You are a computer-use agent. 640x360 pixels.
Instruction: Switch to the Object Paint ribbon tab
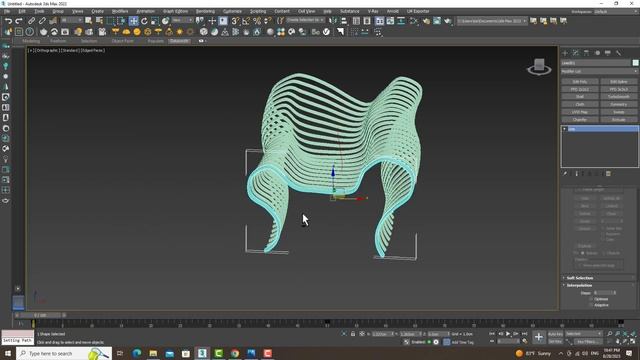click(122, 41)
